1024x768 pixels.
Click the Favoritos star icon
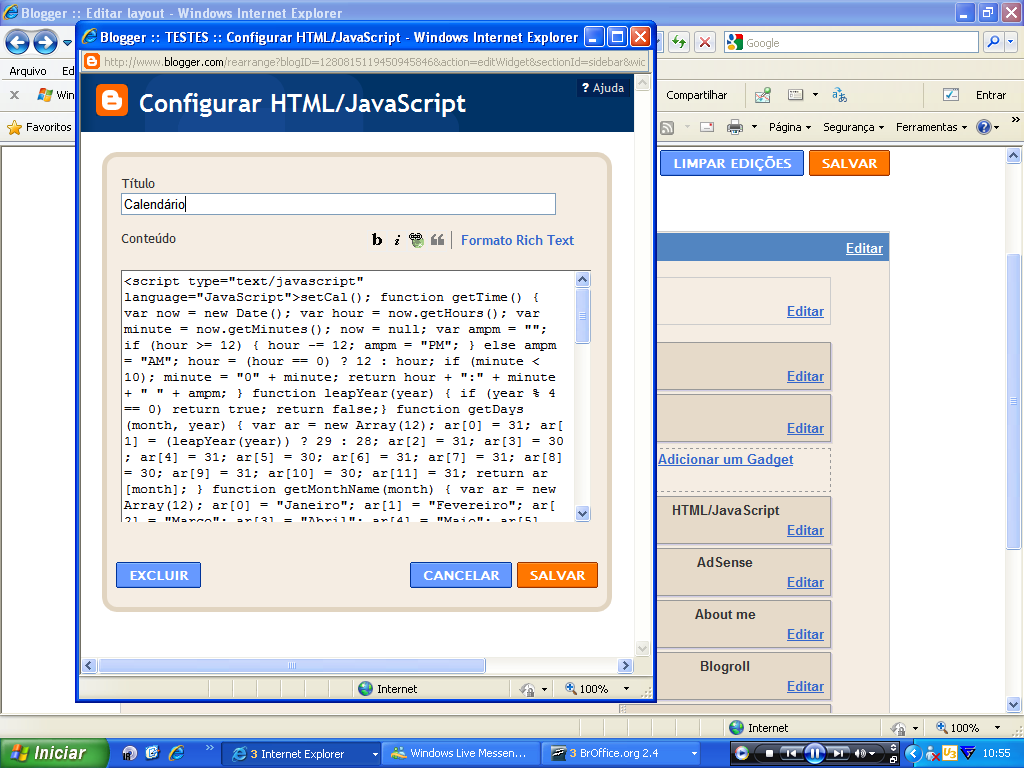pyautogui.click(x=14, y=127)
